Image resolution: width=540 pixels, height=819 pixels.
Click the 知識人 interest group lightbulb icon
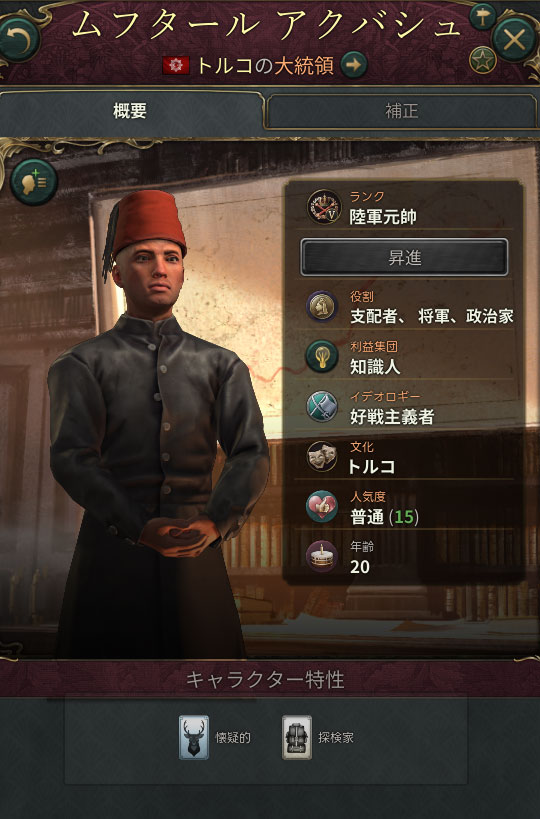322,356
